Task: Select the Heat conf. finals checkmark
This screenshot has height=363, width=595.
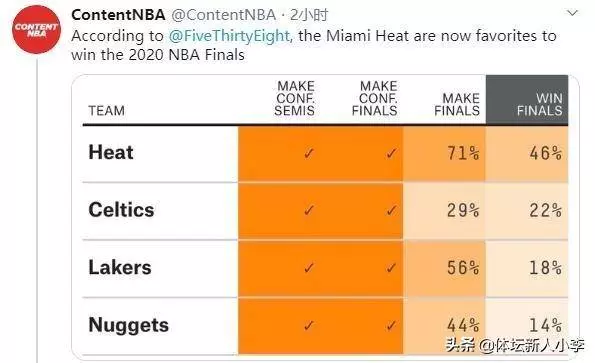Action: (392, 153)
